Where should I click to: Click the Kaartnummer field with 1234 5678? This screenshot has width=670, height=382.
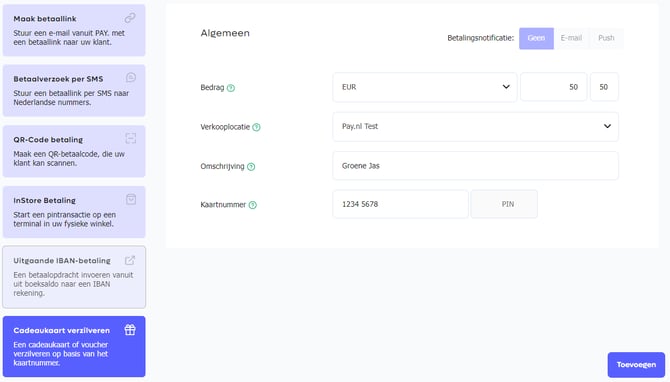[x=400, y=204]
